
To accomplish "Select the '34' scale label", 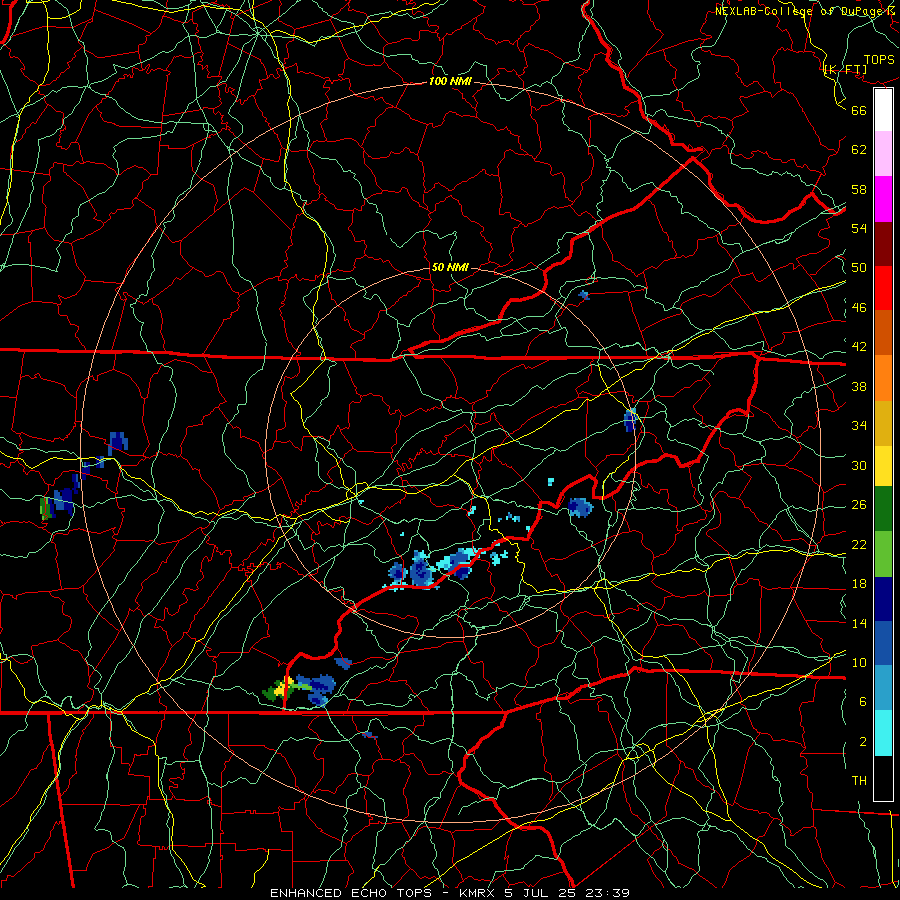I will (859, 426).
